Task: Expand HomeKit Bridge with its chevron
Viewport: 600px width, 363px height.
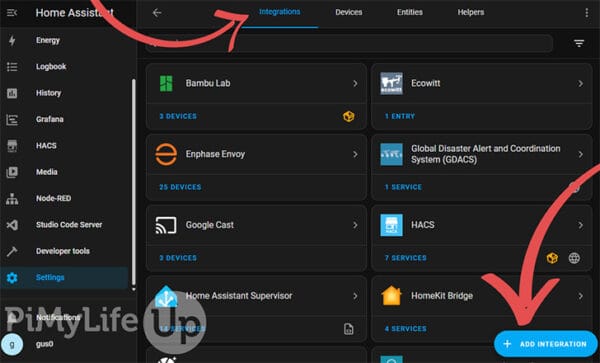Action: coord(581,296)
